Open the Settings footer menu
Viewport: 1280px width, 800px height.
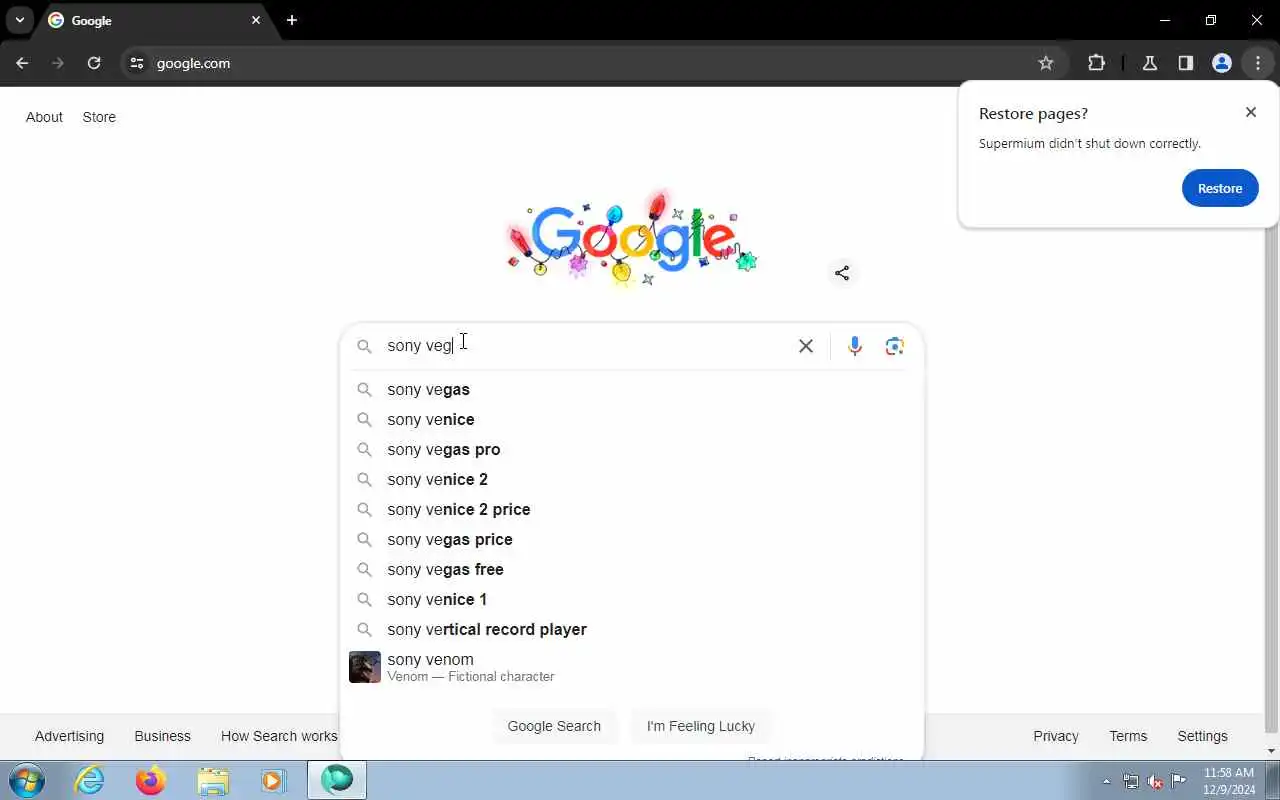pyautogui.click(x=1202, y=736)
